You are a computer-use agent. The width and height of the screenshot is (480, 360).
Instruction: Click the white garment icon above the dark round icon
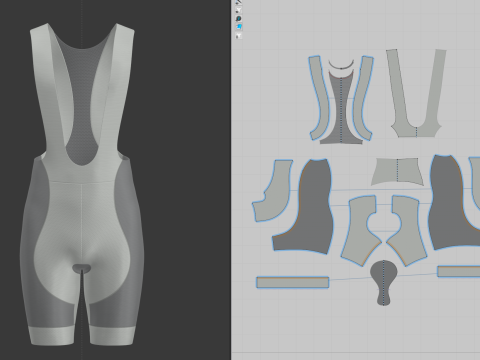tap(238, 10)
